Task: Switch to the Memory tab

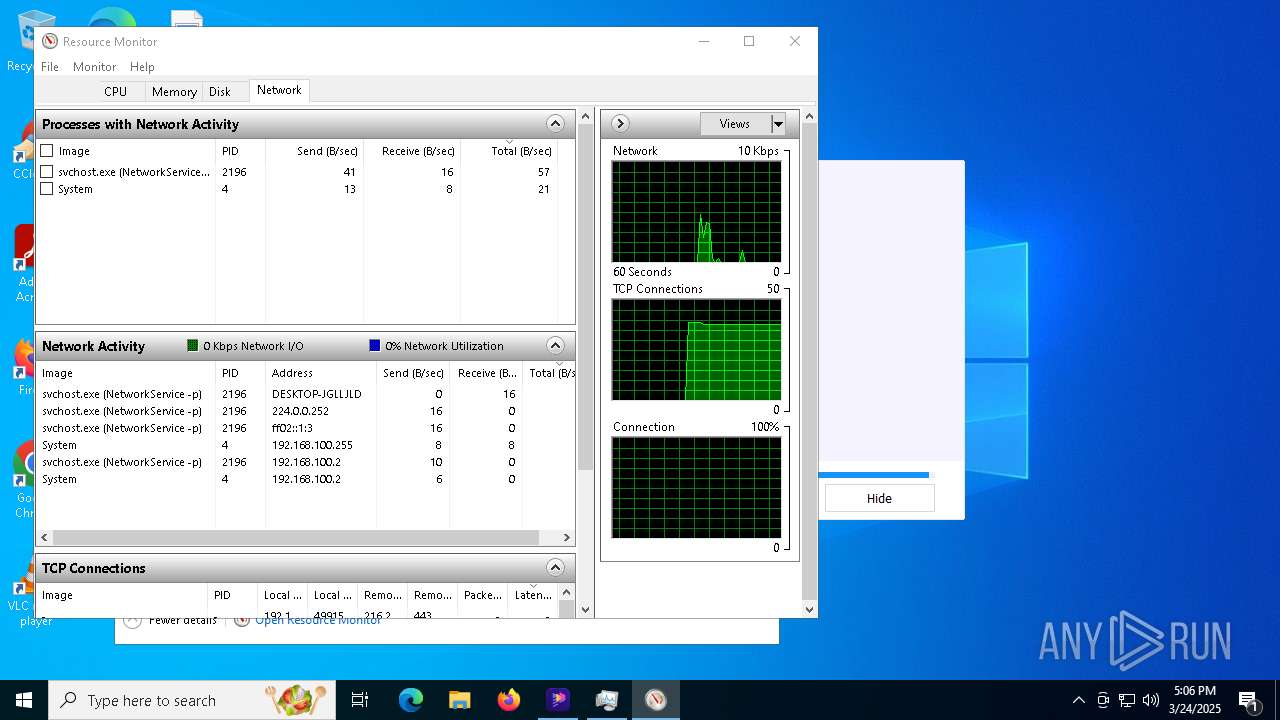Action: pos(174,91)
